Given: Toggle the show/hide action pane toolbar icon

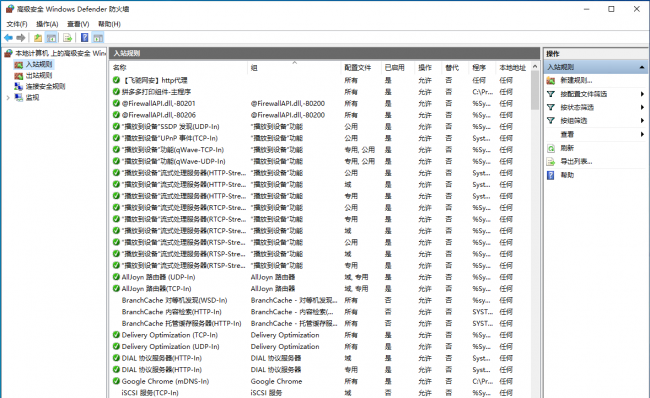Looking at the screenshot, I should 98,38.
